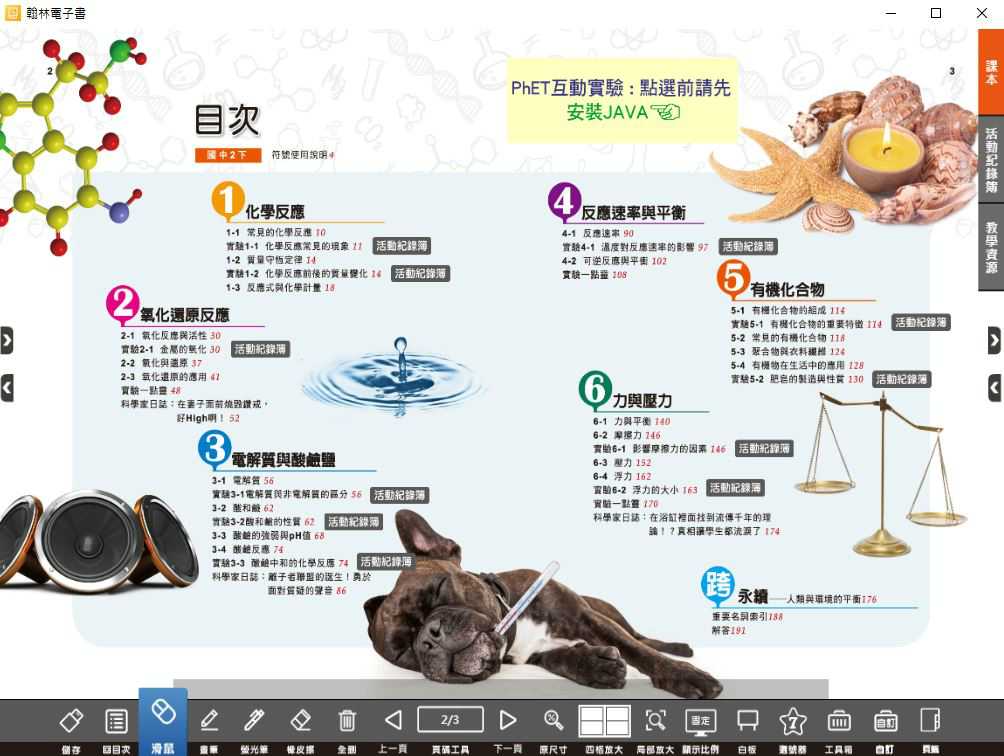1004x756 pixels.
Task: Open the 回目次 table of contents icon
Action: (x=116, y=721)
